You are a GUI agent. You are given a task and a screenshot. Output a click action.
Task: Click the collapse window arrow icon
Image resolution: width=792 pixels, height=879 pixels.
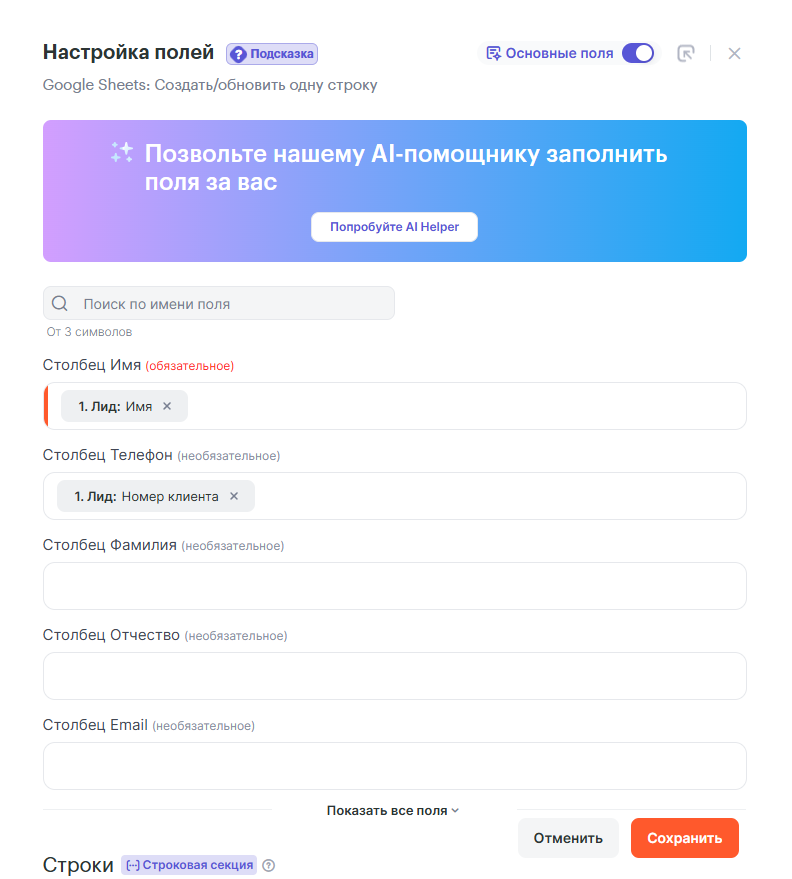[686, 54]
